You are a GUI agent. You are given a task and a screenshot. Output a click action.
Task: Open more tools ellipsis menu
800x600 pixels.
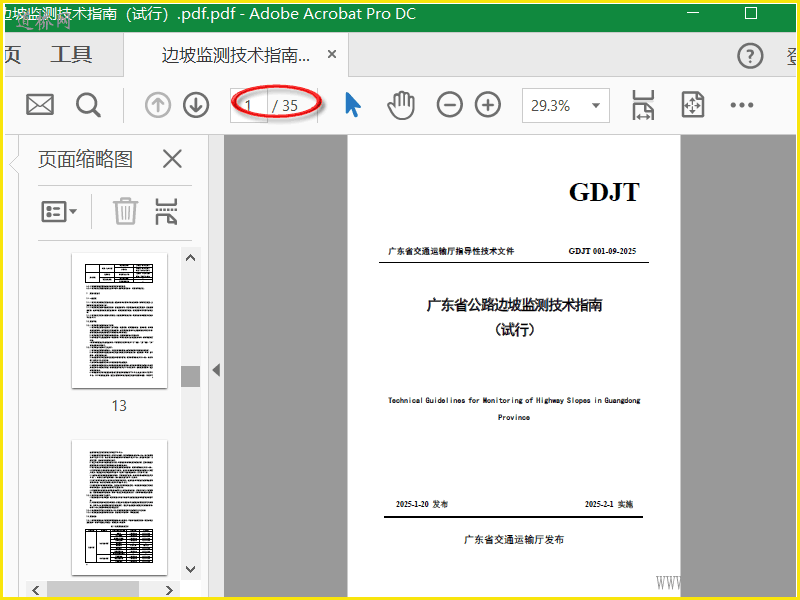pyautogui.click(x=741, y=105)
